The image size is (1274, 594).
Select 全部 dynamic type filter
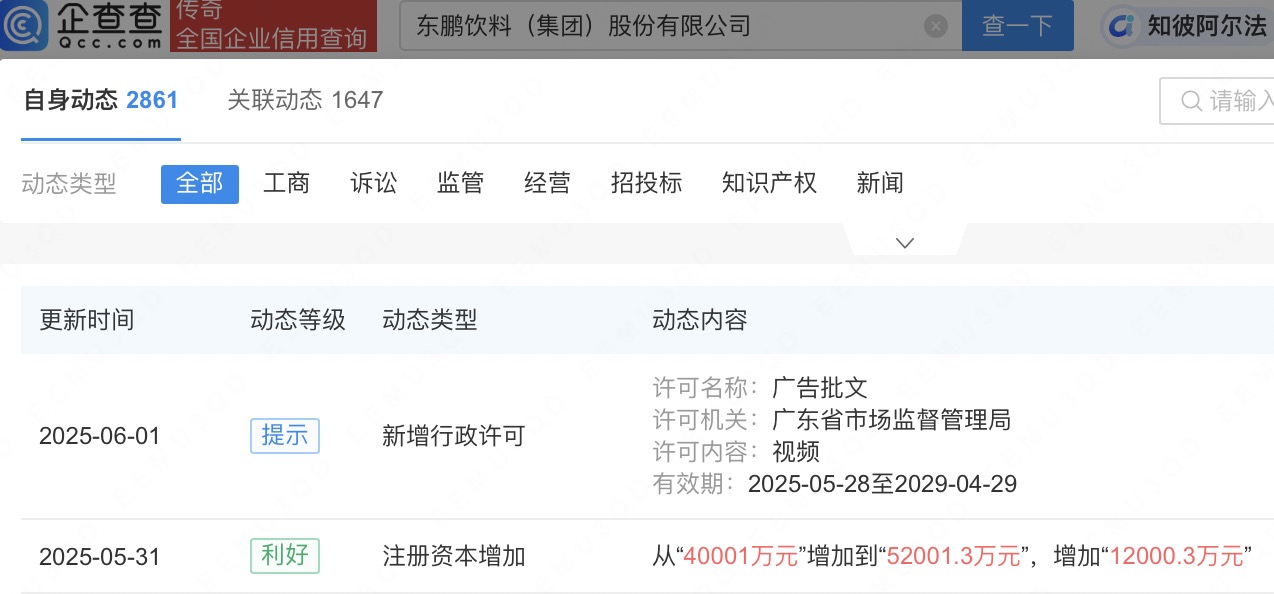coord(200,184)
